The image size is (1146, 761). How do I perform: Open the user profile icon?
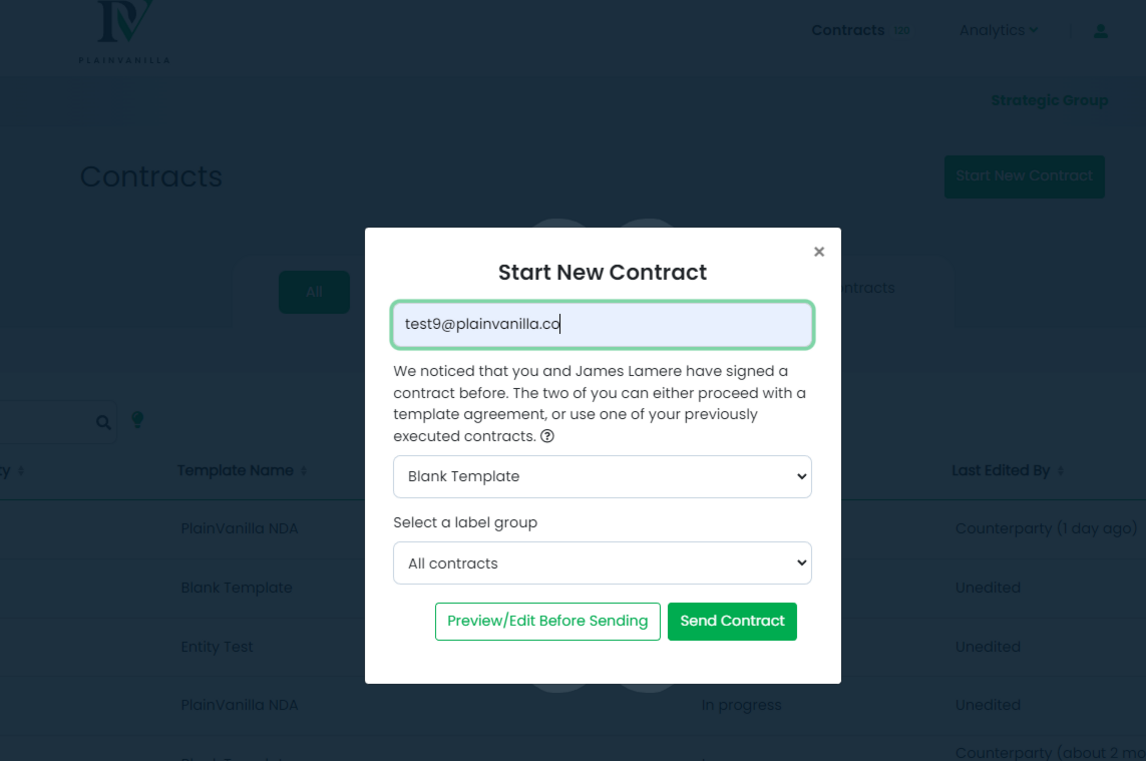[x=1100, y=31]
